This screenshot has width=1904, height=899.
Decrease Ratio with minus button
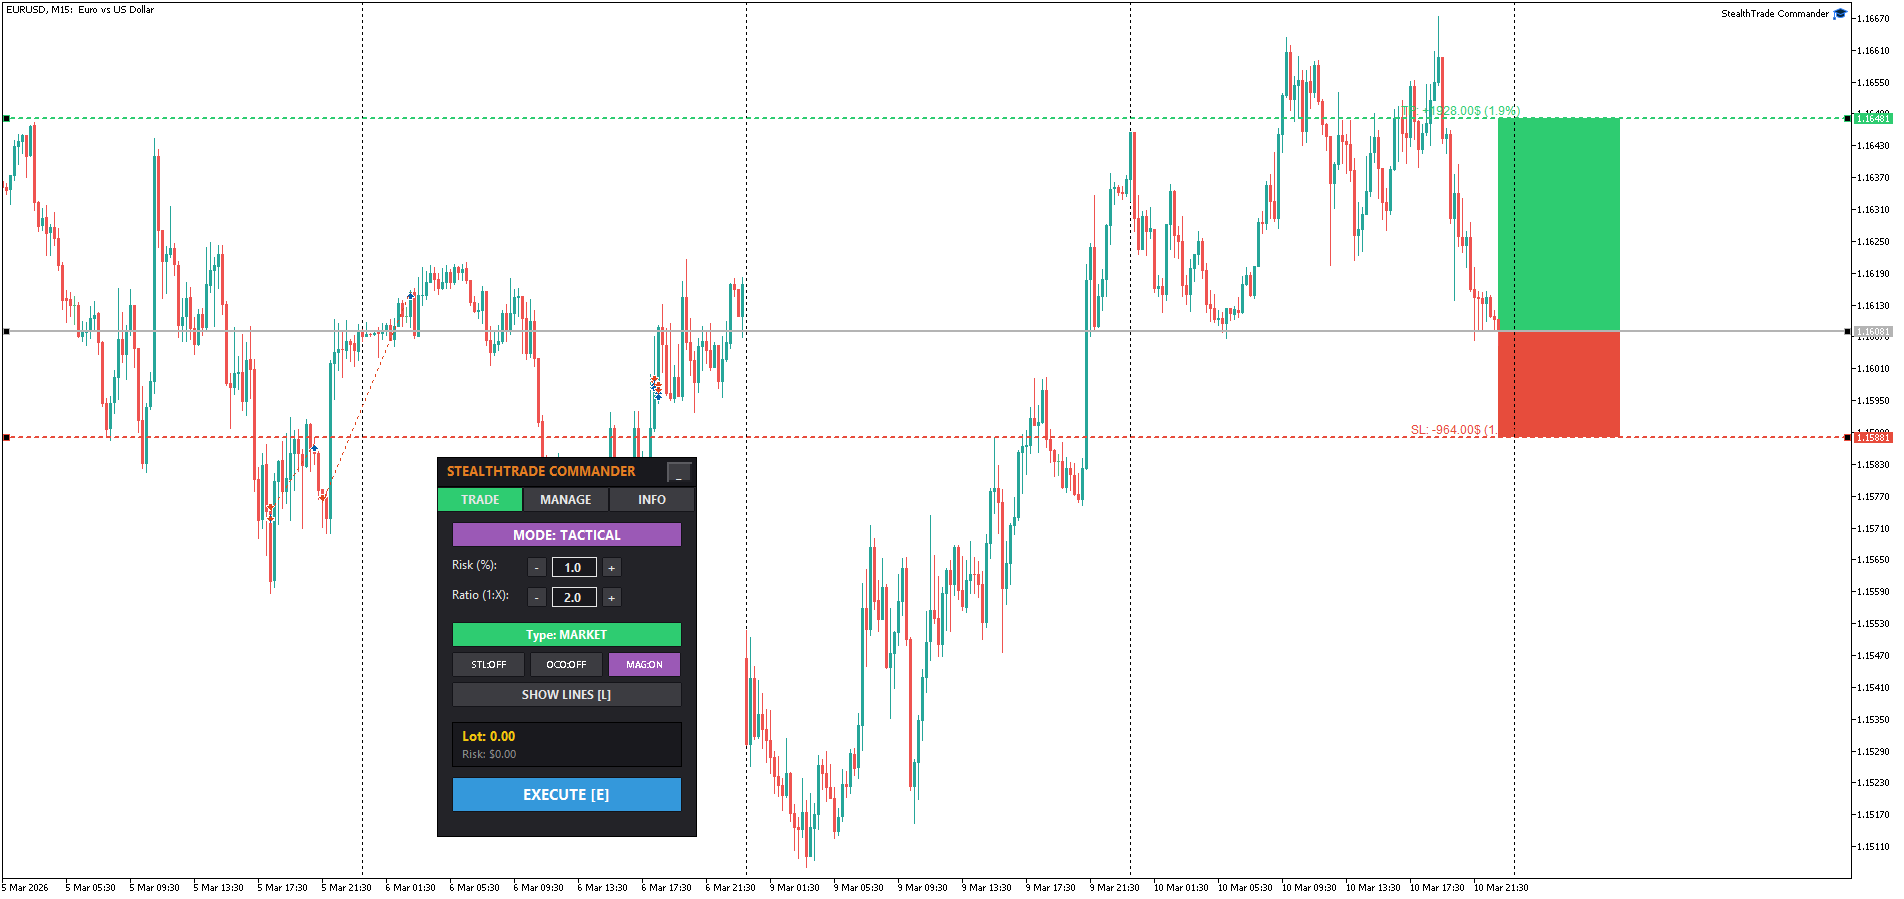point(537,598)
